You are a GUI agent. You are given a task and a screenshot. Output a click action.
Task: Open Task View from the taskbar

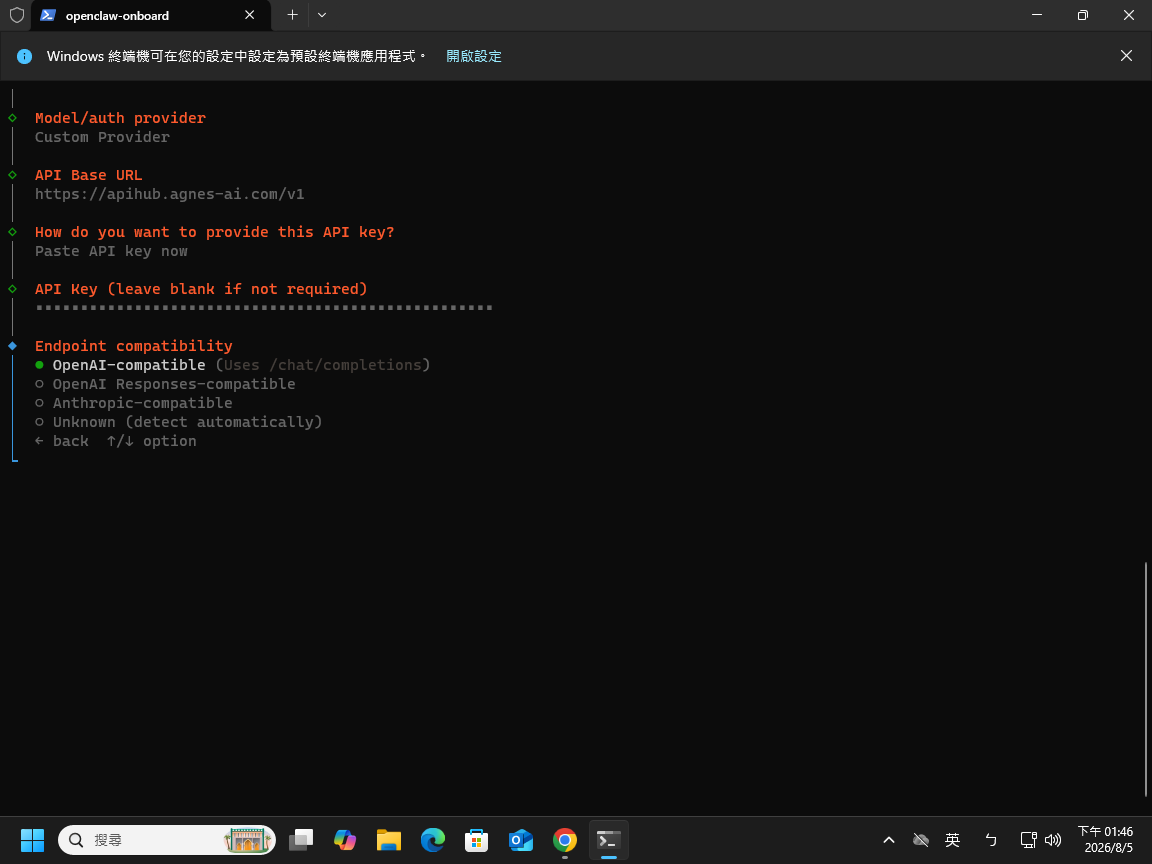(300, 840)
